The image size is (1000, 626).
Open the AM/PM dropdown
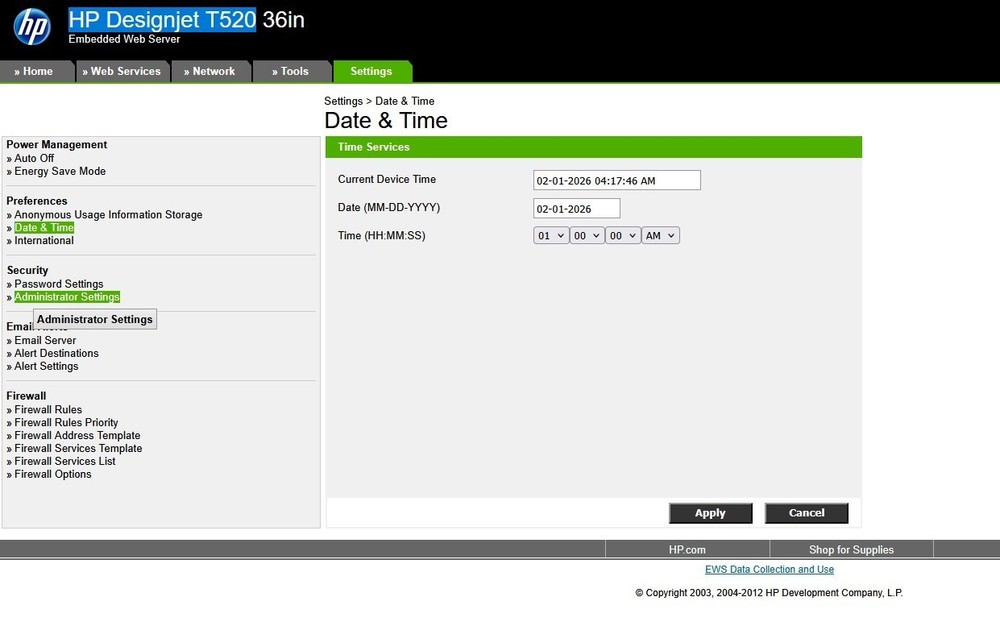pyautogui.click(x=661, y=236)
